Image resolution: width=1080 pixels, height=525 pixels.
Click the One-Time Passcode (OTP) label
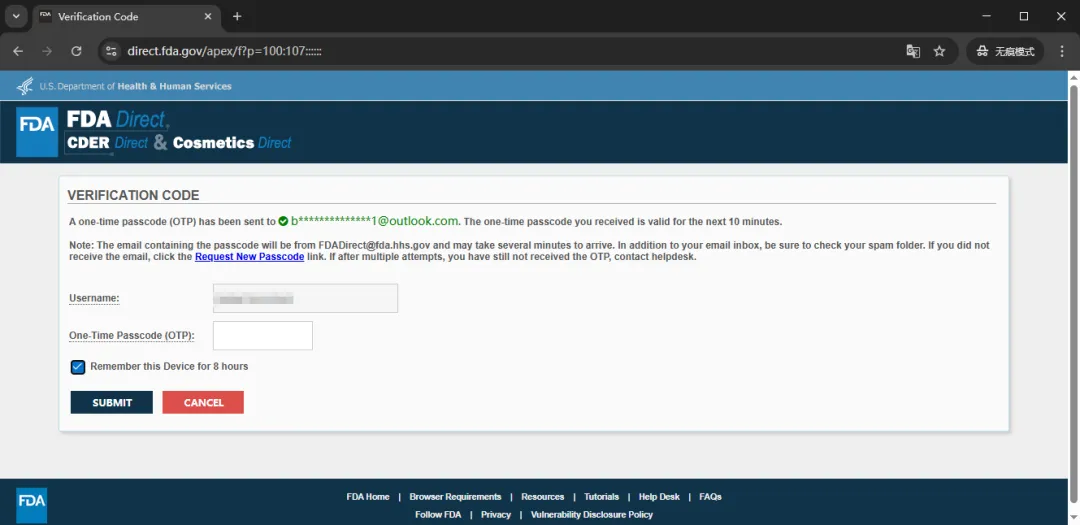point(132,336)
